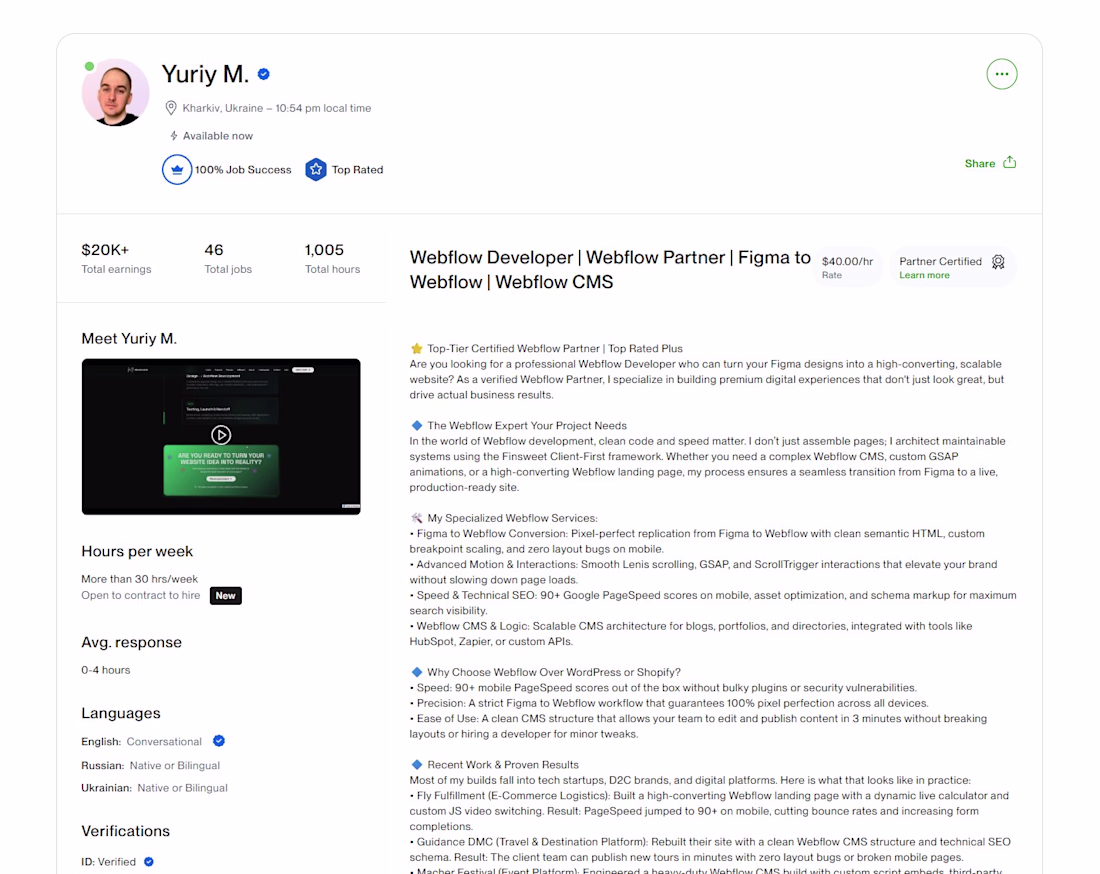Screen dimensions: 1100x874
Task: Click the location pin icon by Kharkiv
Action: (170, 108)
